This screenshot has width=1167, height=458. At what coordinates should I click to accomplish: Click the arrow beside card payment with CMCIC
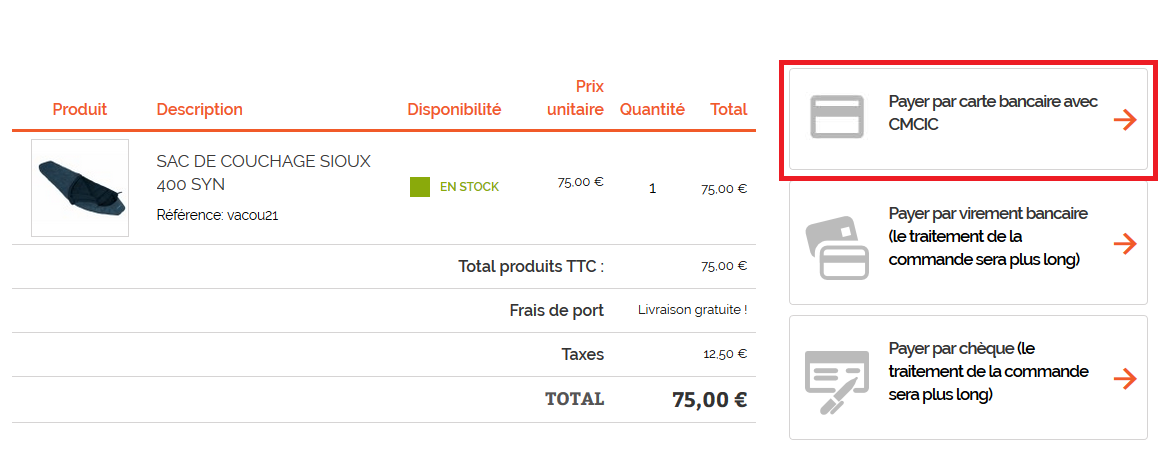[1125, 120]
